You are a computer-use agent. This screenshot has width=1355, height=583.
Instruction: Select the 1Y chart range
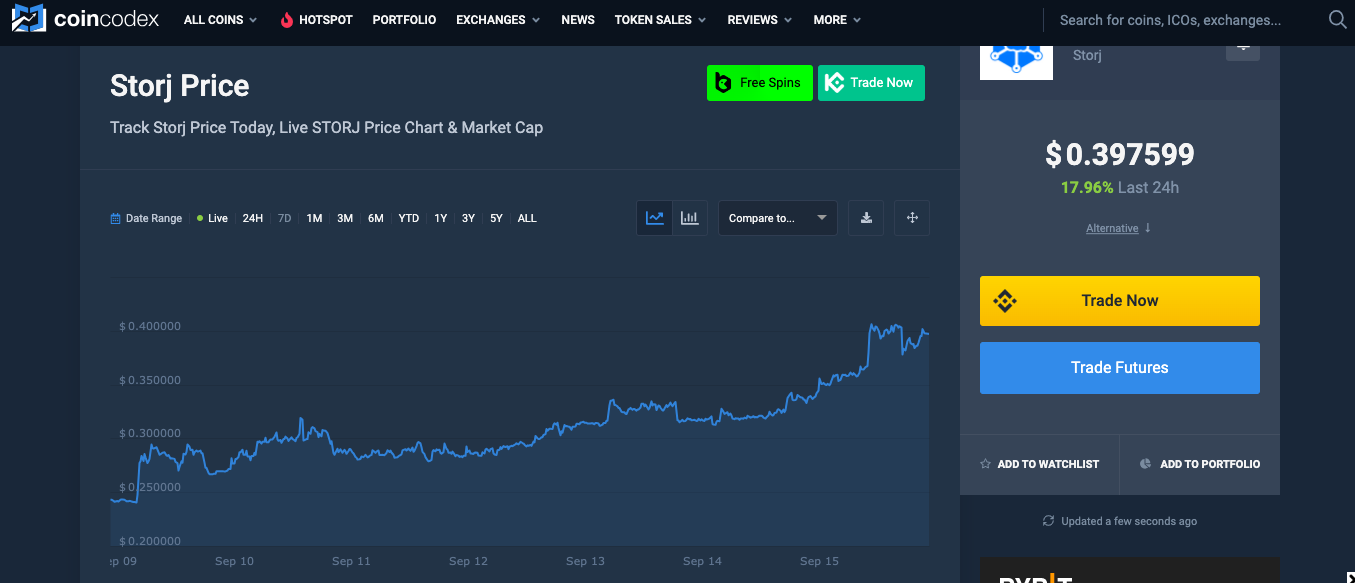441,218
